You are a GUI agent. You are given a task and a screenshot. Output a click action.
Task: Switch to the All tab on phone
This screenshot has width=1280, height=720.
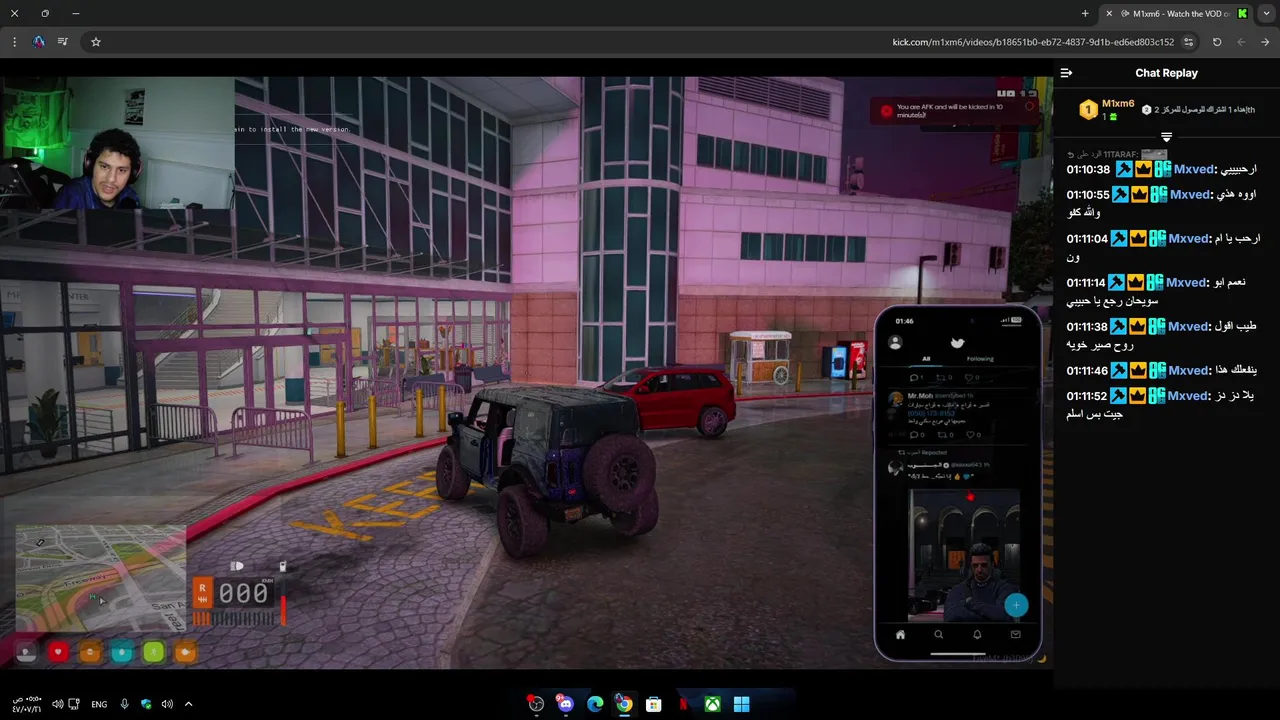click(x=926, y=359)
